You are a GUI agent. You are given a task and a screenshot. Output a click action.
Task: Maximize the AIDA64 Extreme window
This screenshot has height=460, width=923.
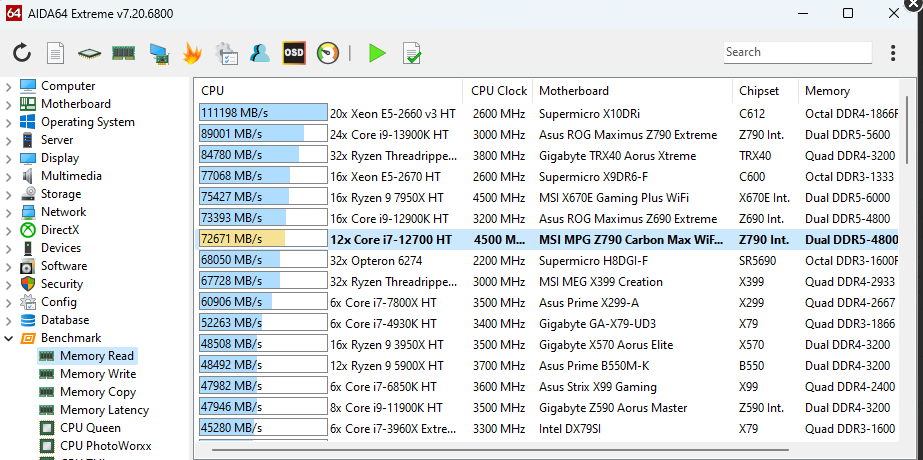pos(848,13)
